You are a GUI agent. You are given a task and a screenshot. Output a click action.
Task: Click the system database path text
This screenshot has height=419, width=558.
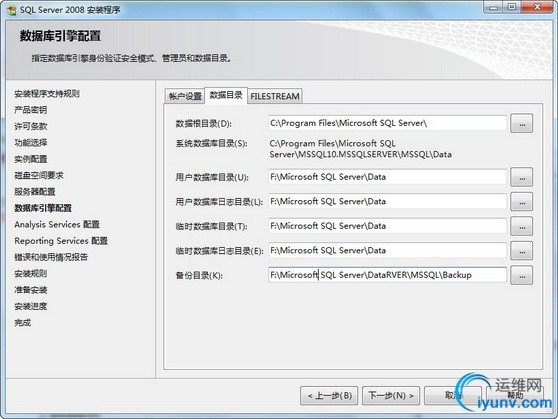tap(360, 149)
